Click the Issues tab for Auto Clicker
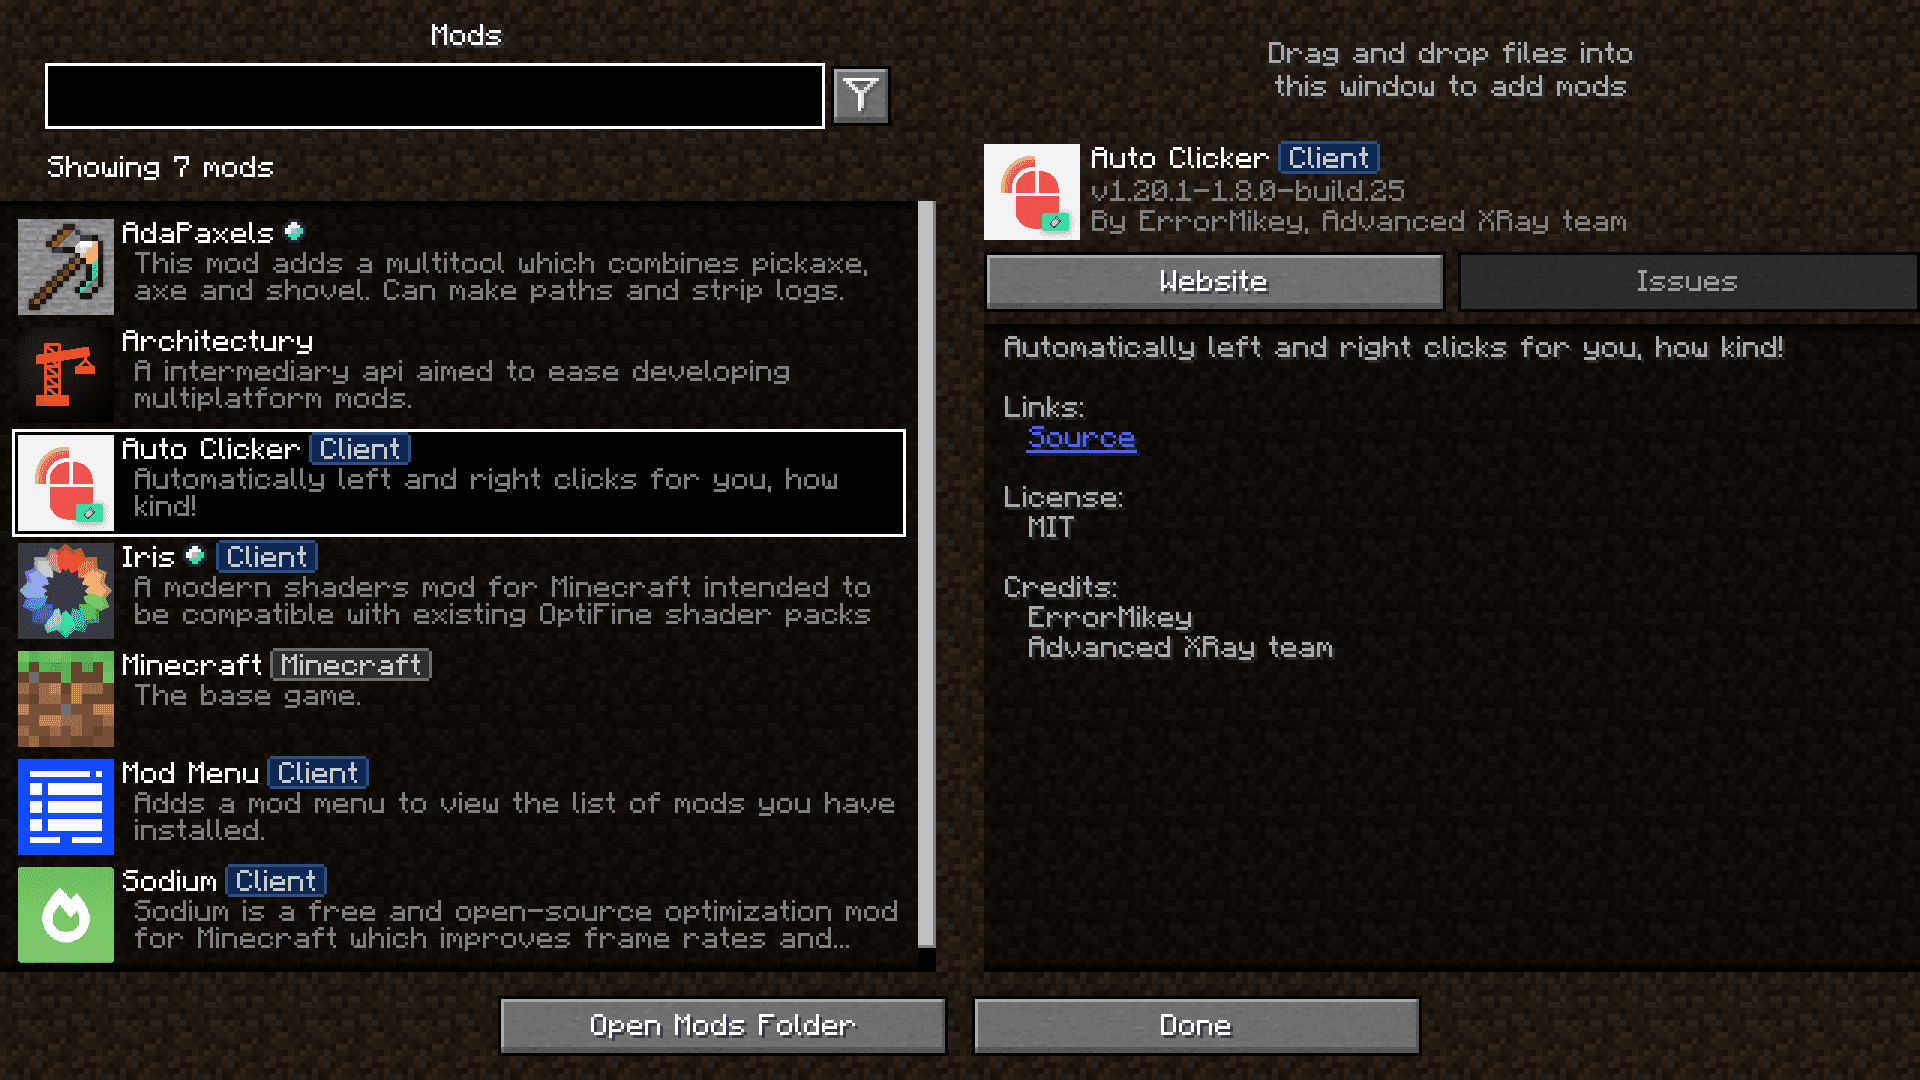Screen dimensions: 1920x1080 click(x=1685, y=281)
